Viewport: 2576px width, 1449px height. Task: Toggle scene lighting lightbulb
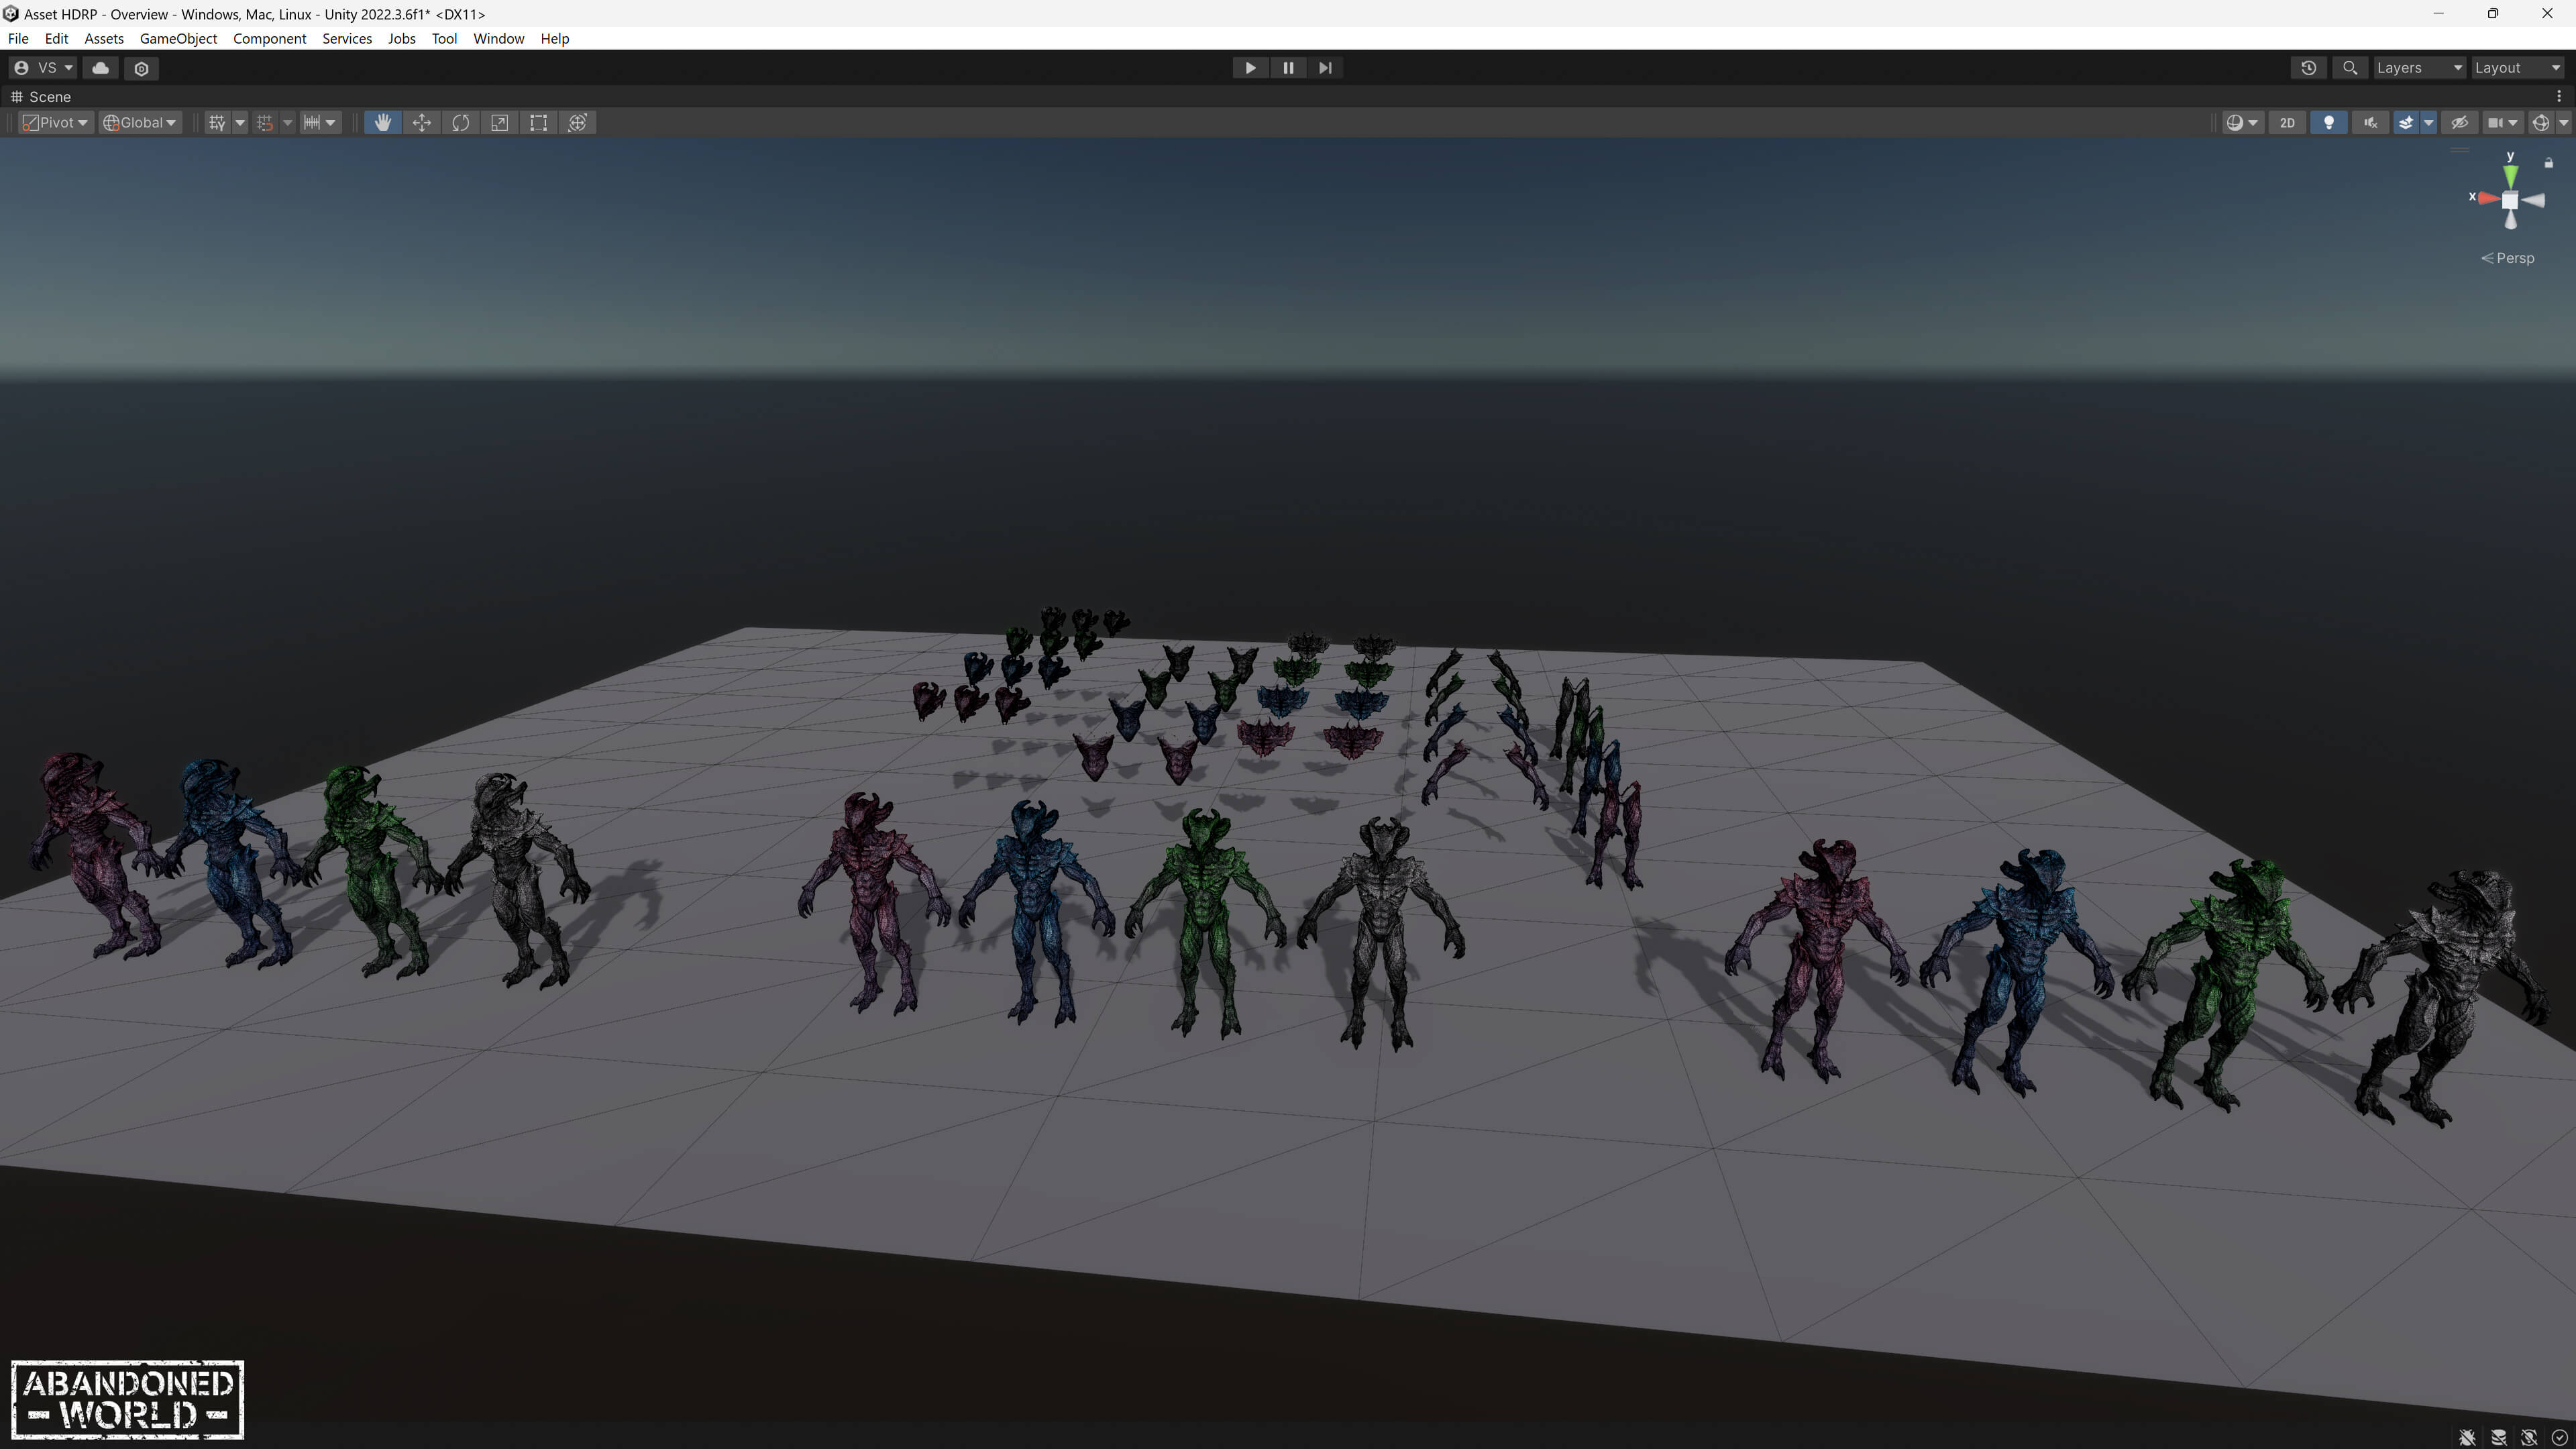click(2329, 122)
